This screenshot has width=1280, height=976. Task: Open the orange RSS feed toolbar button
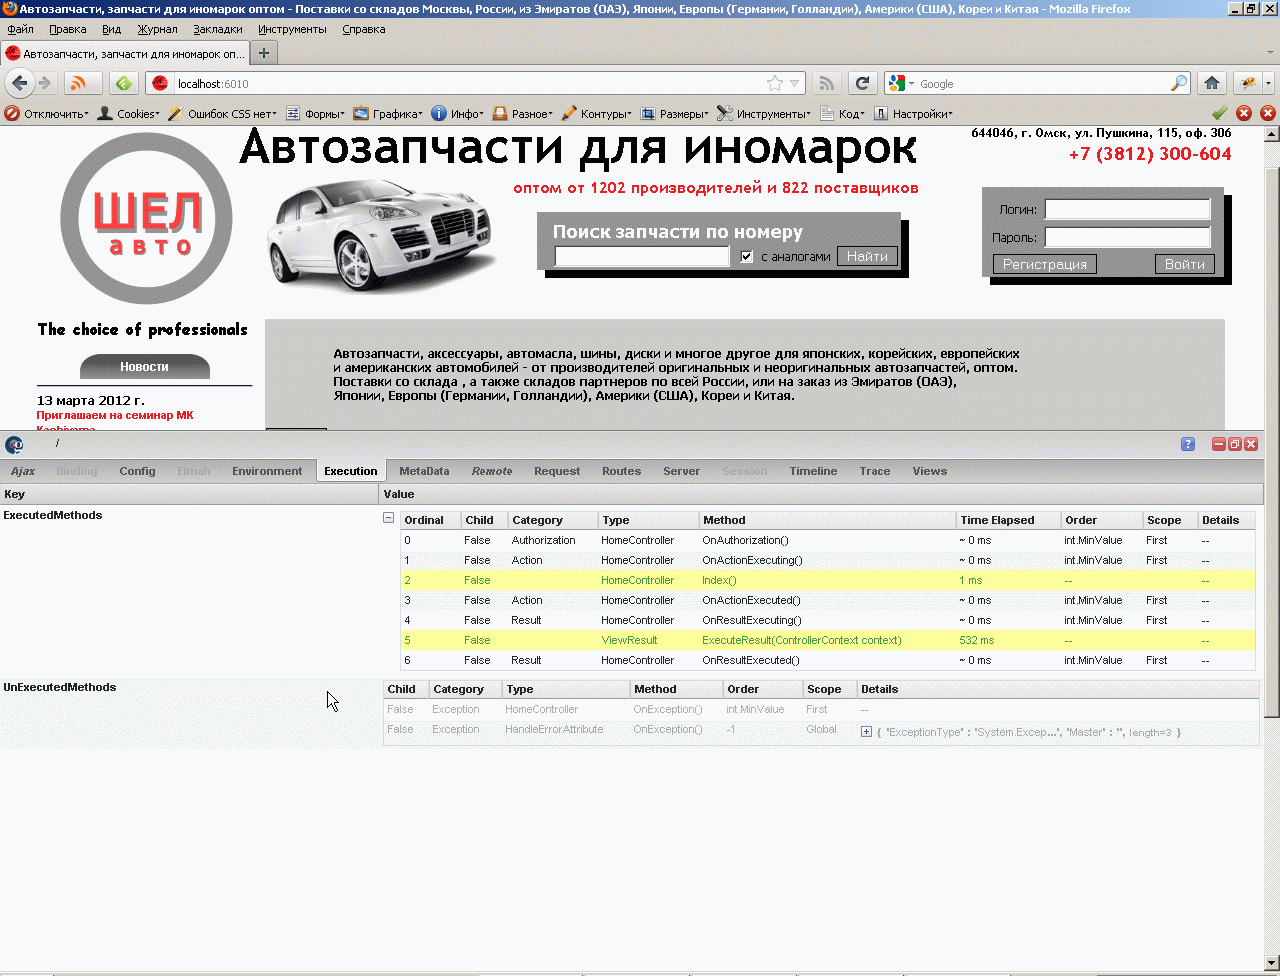(x=83, y=83)
